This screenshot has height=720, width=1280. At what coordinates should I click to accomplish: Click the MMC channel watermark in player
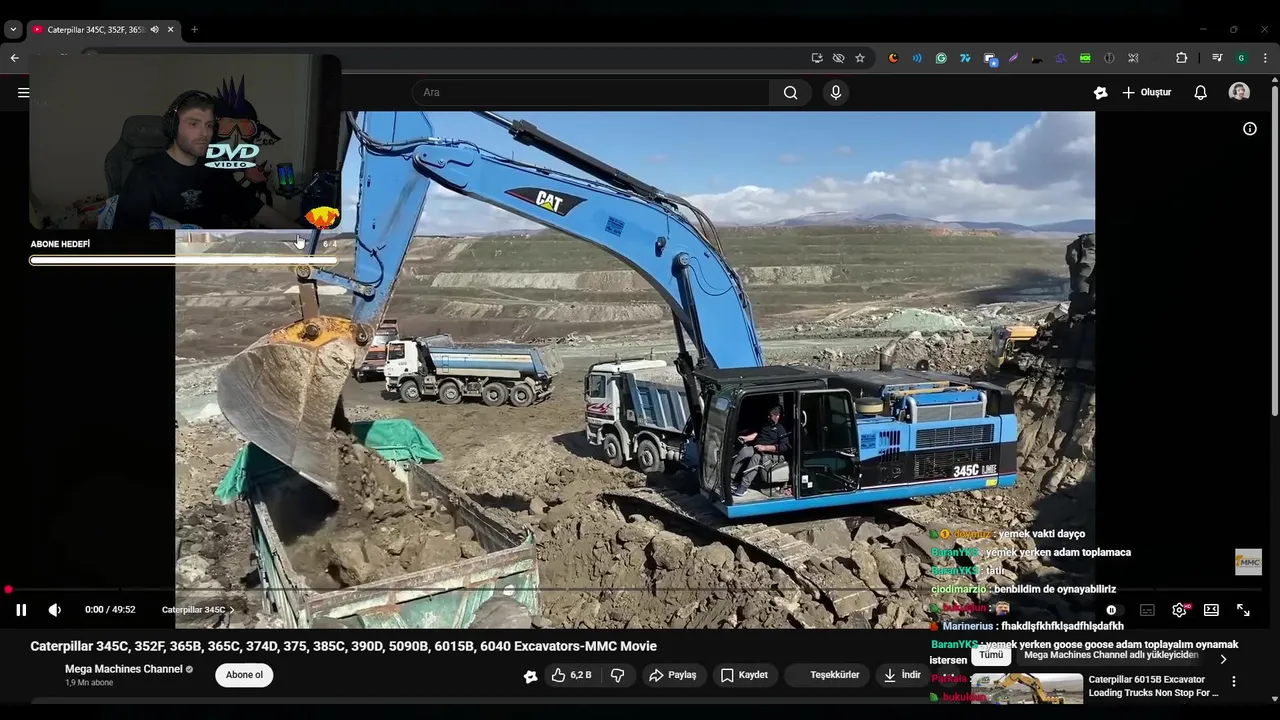point(1248,562)
